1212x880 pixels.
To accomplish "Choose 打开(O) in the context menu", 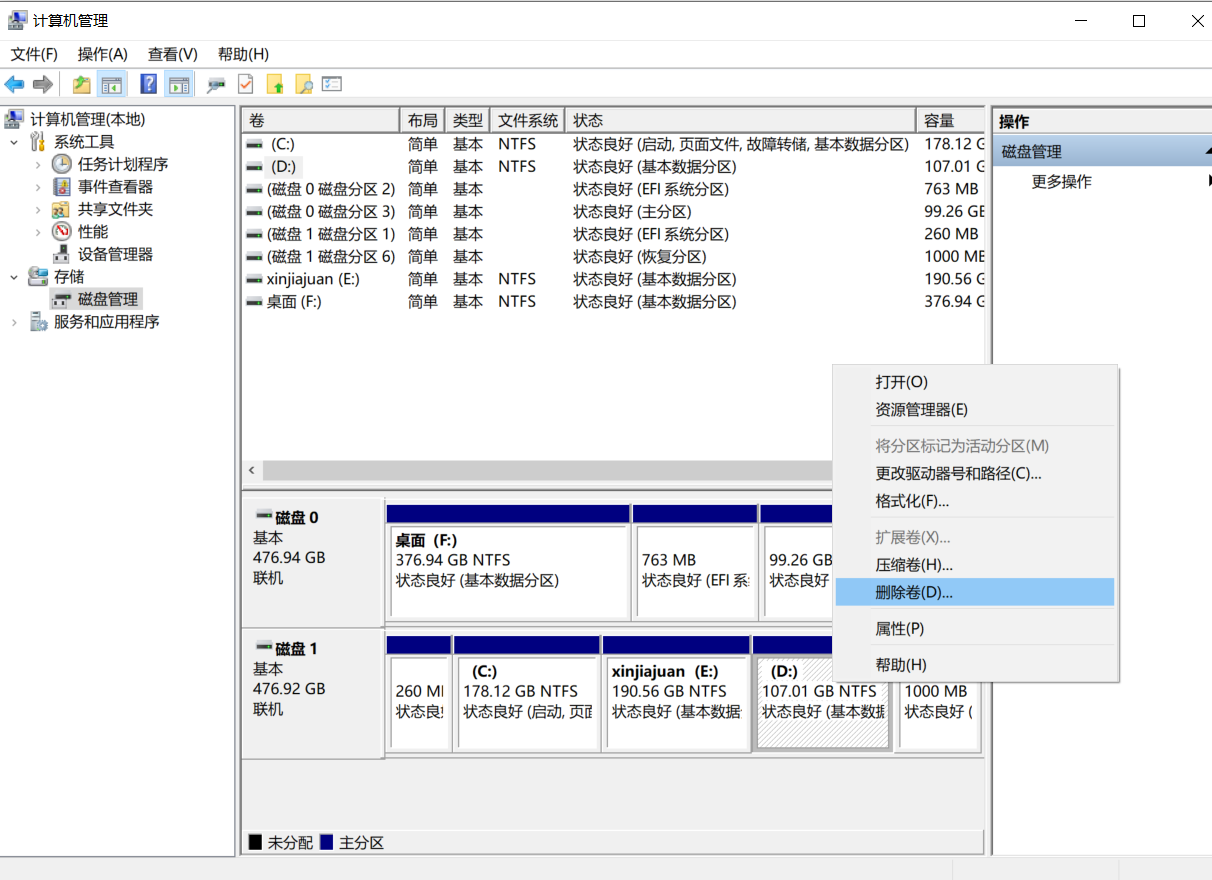I will [975, 382].
